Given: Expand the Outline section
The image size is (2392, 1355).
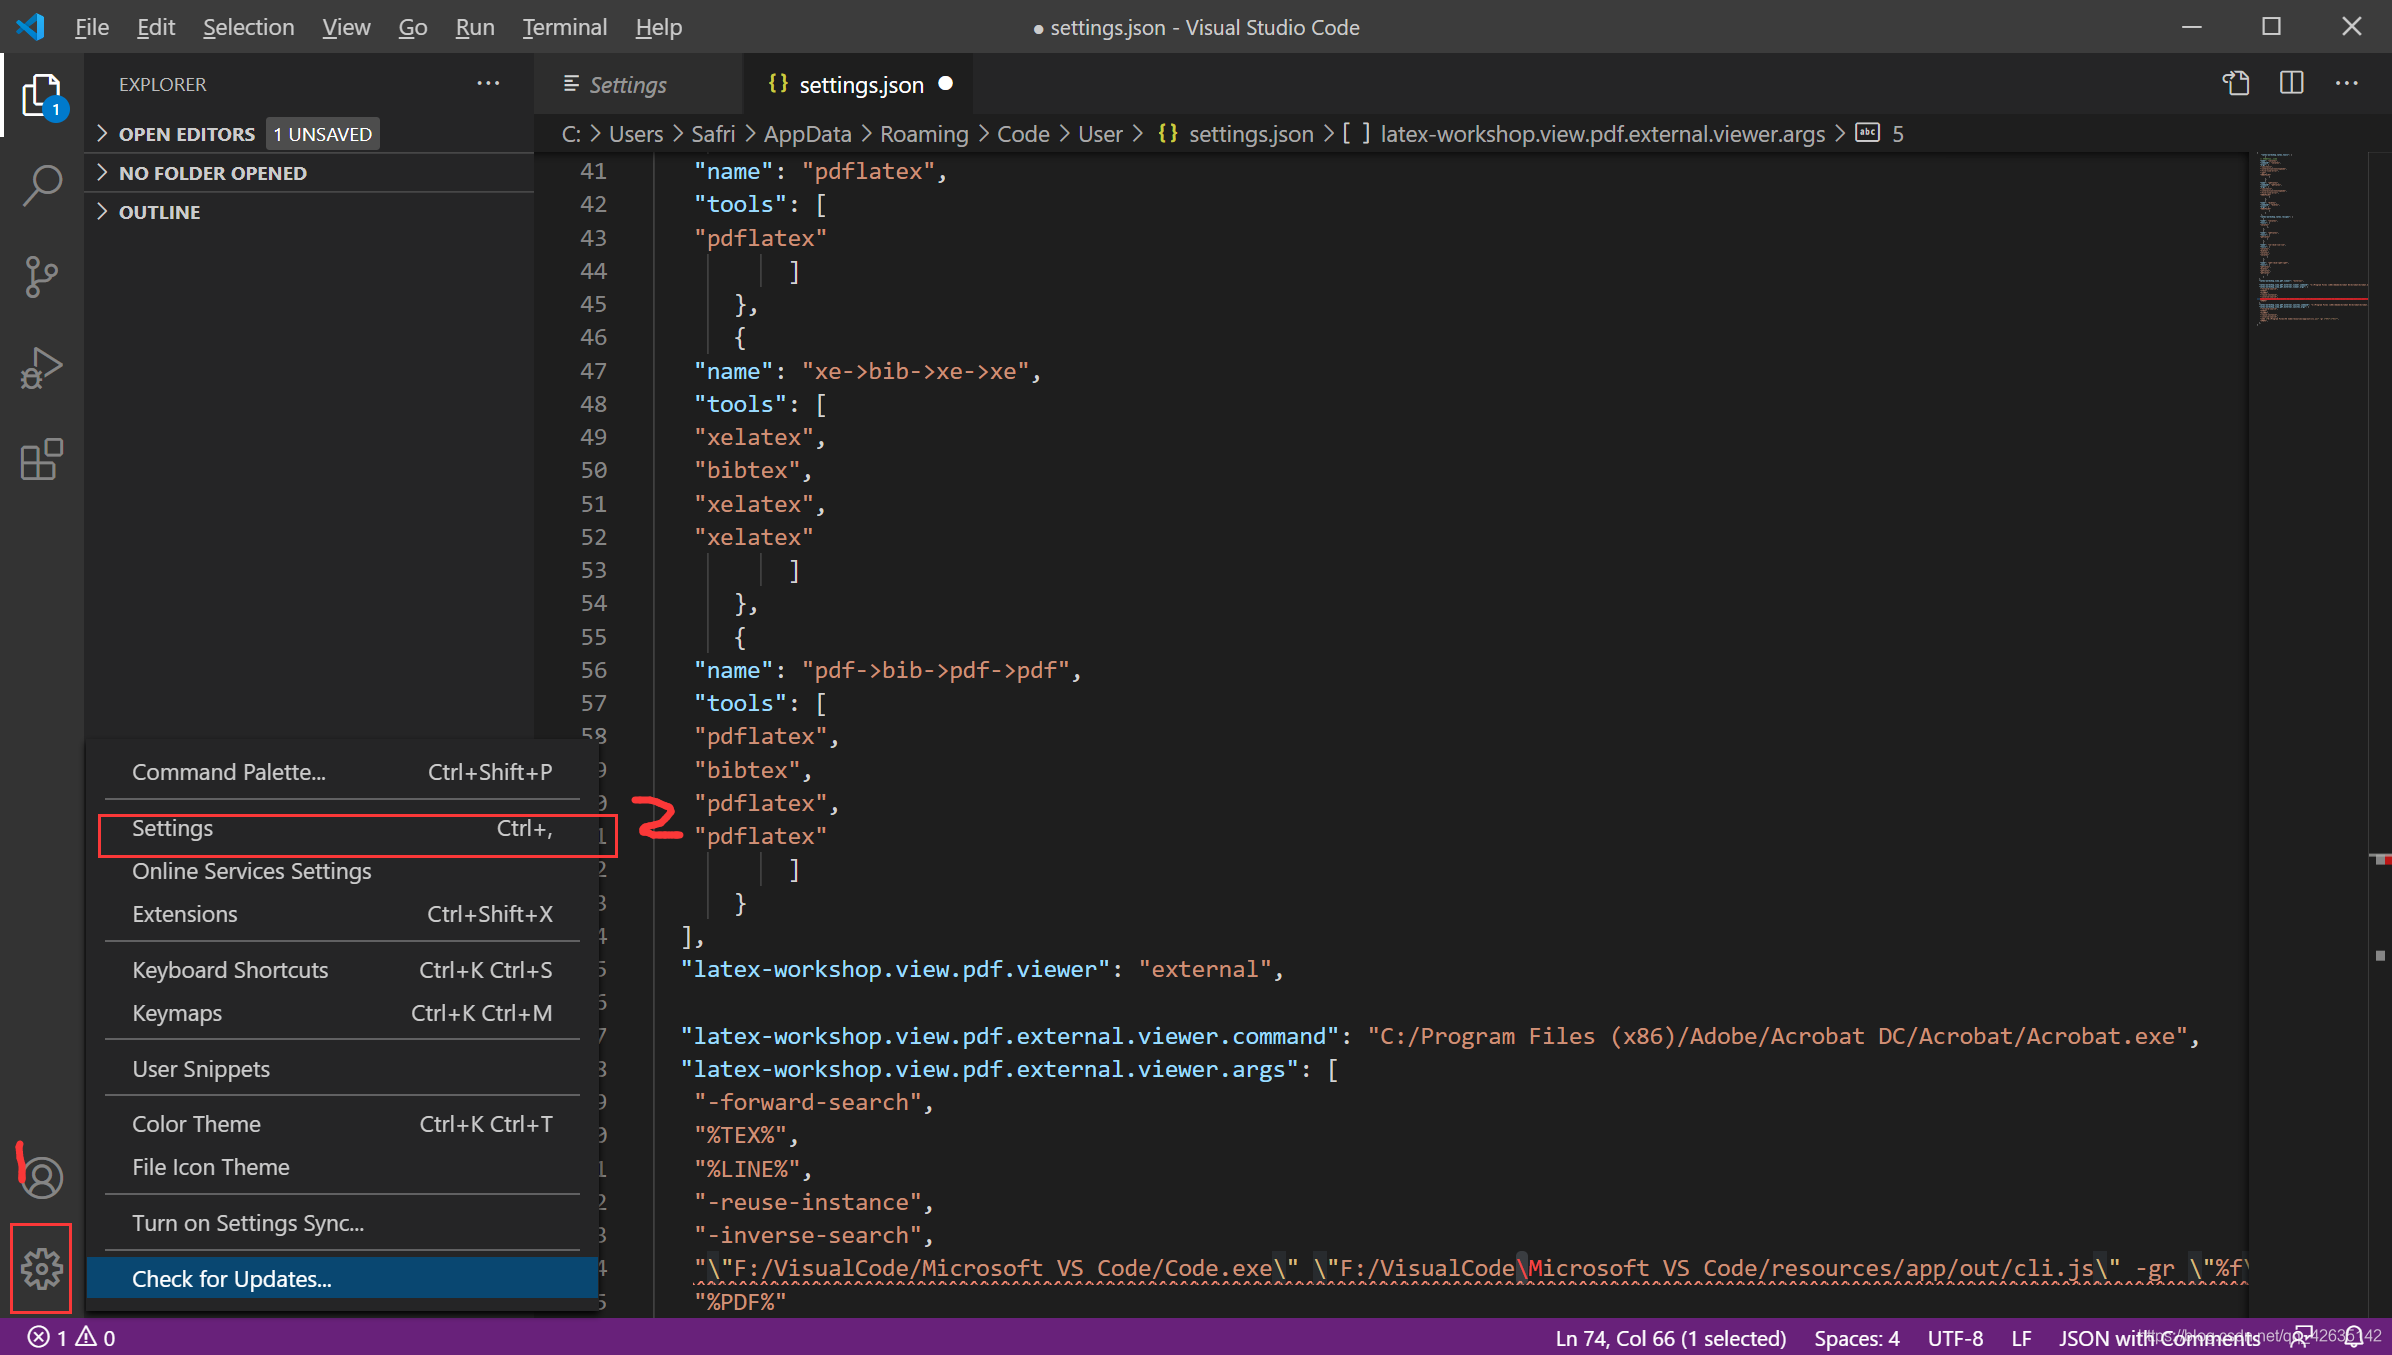Looking at the screenshot, I should tap(159, 212).
